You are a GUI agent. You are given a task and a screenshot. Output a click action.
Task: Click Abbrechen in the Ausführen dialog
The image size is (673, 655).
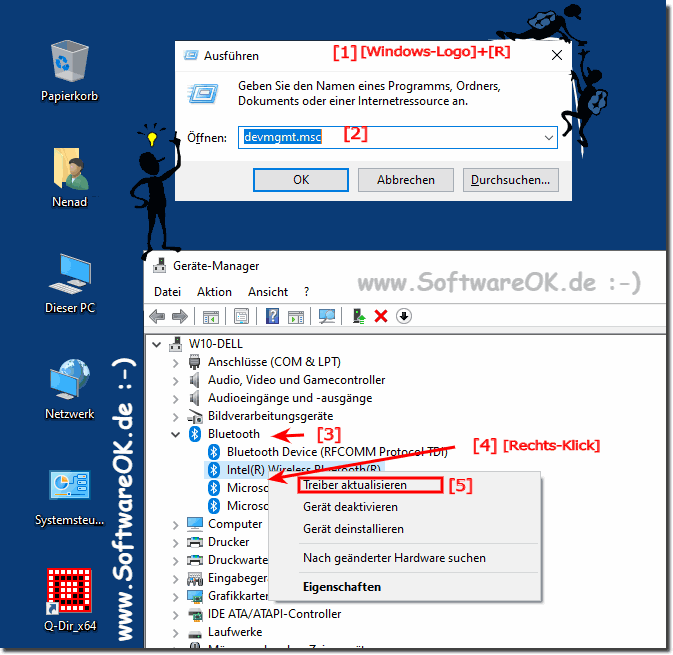click(x=406, y=180)
